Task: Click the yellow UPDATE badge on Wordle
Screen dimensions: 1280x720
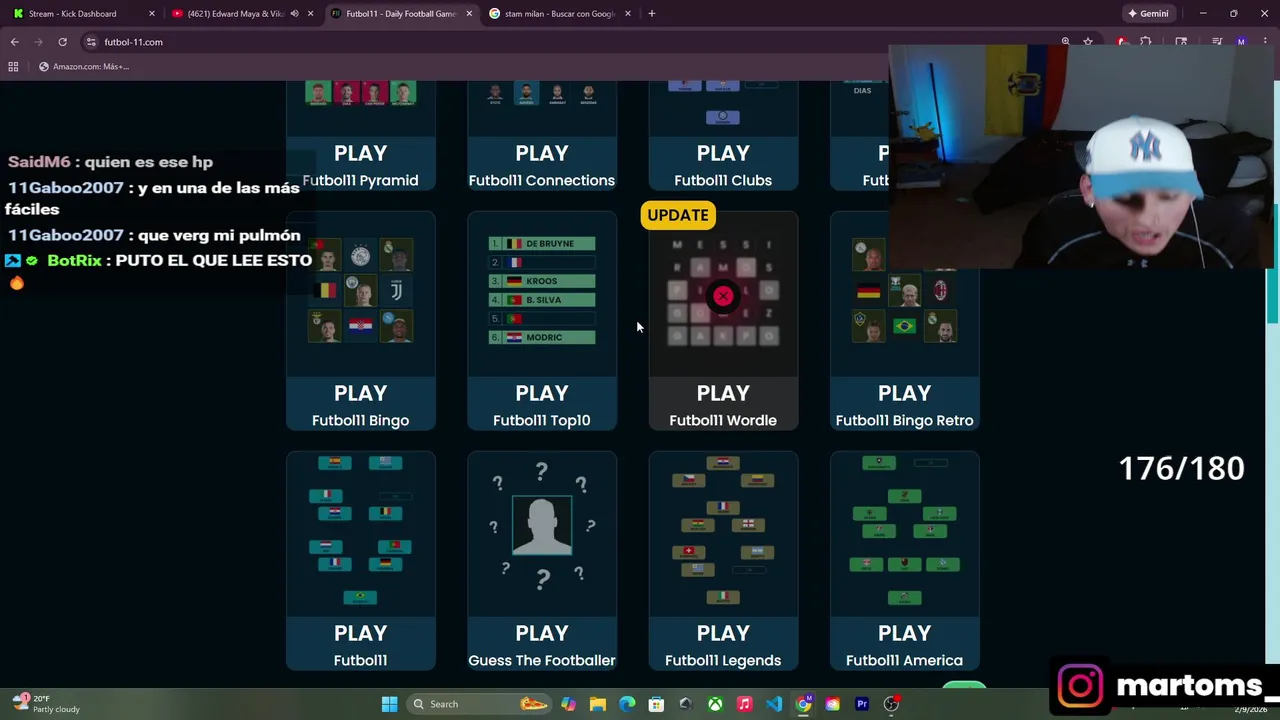Action: point(678,215)
